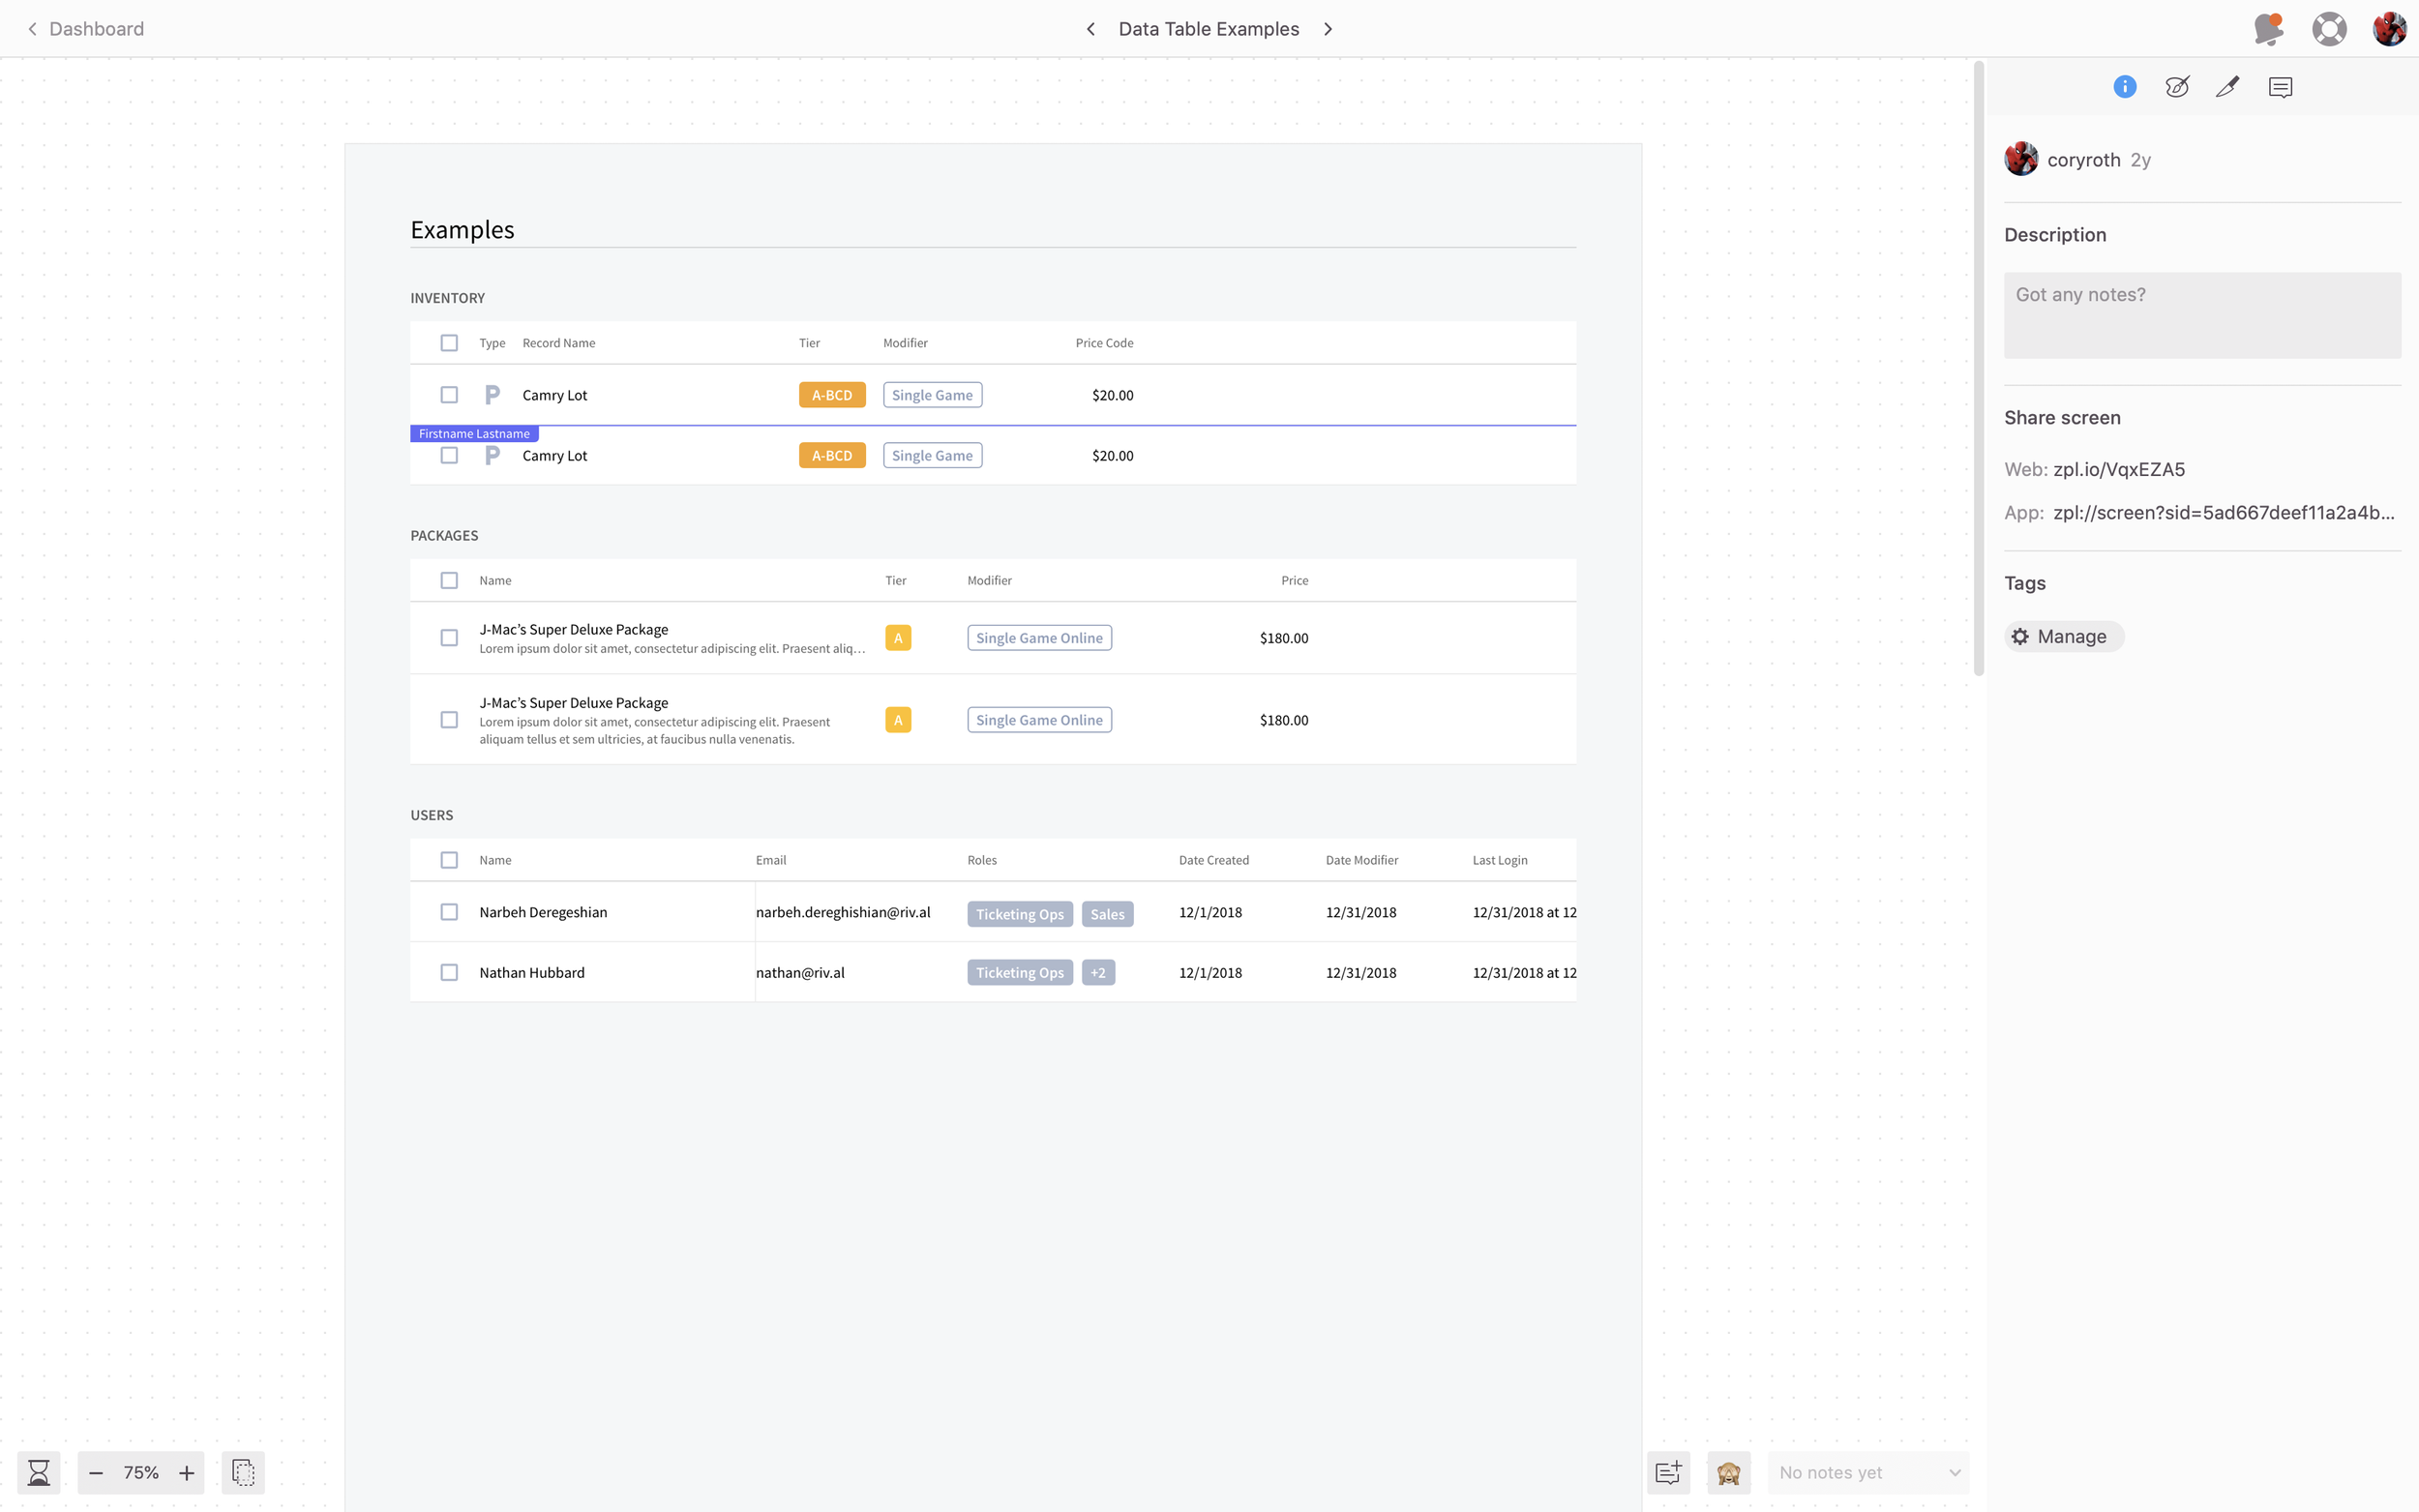Click the add note icon
2419x1512 pixels.
click(1668, 1472)
